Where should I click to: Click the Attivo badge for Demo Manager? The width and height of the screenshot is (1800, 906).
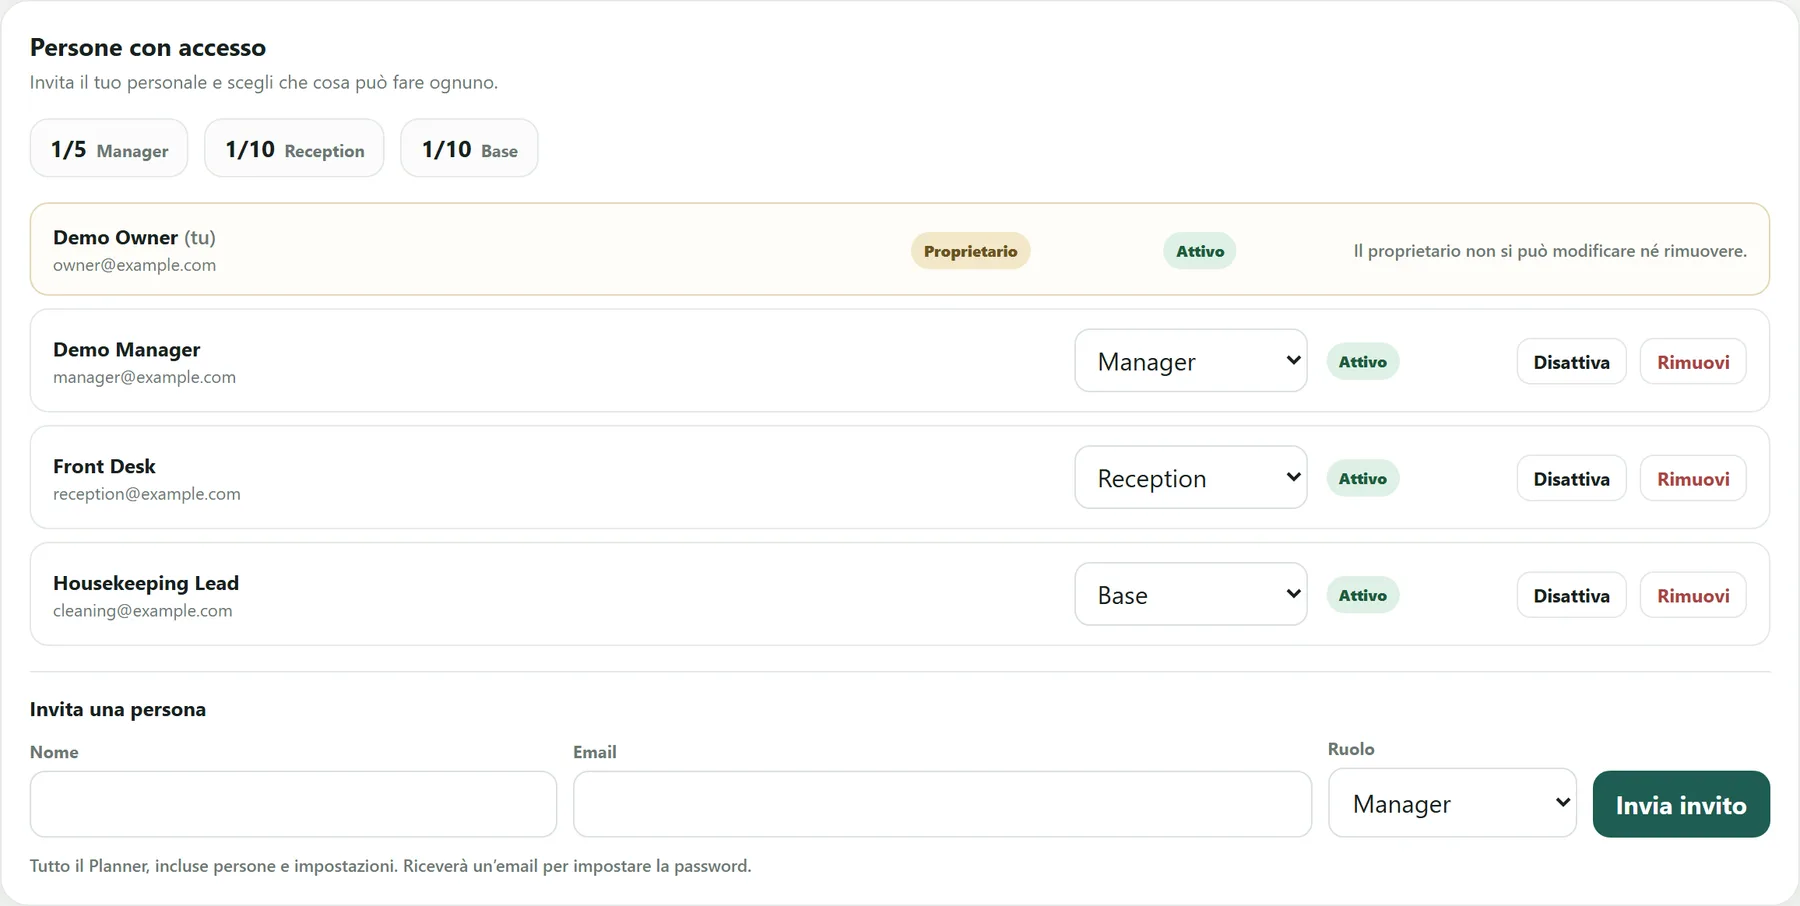[x=1362, y=362]
